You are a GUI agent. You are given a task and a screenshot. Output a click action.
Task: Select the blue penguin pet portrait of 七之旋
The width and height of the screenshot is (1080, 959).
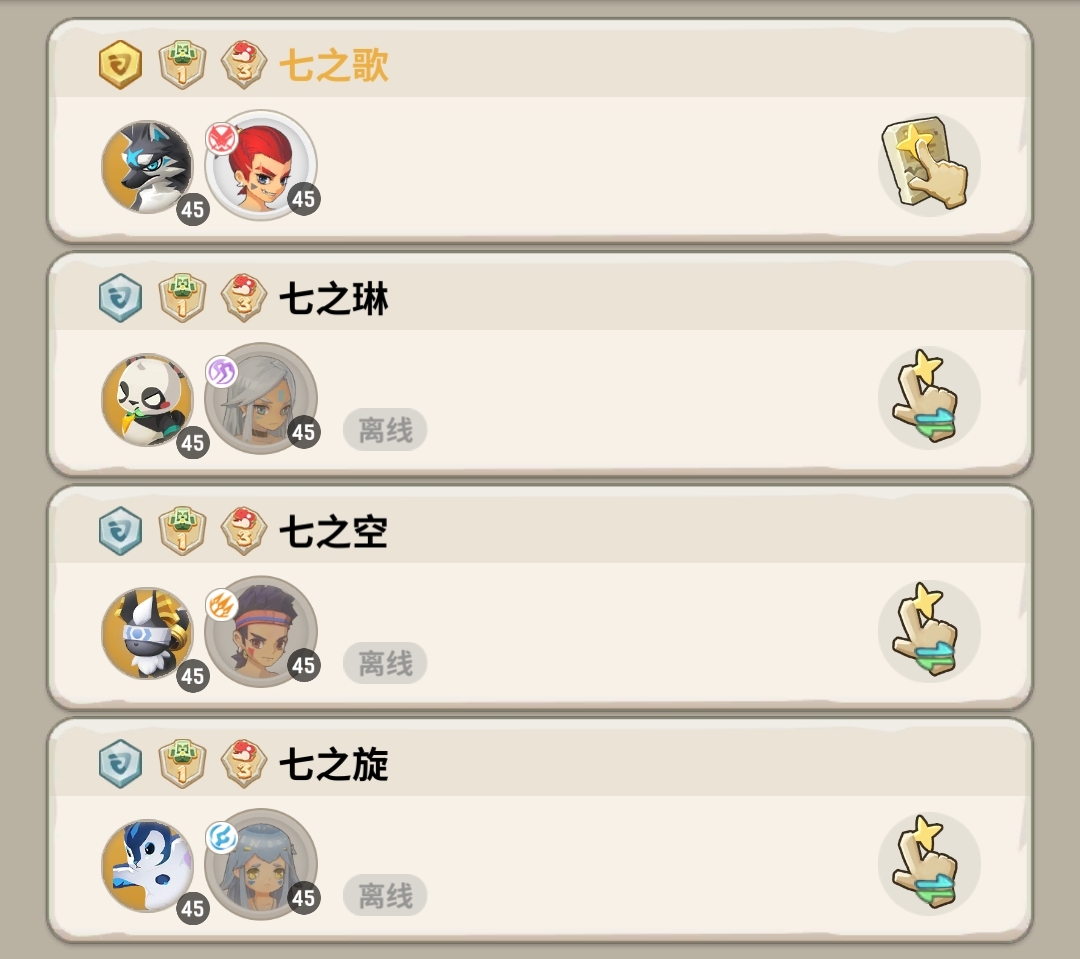click(x=147, y=866)
